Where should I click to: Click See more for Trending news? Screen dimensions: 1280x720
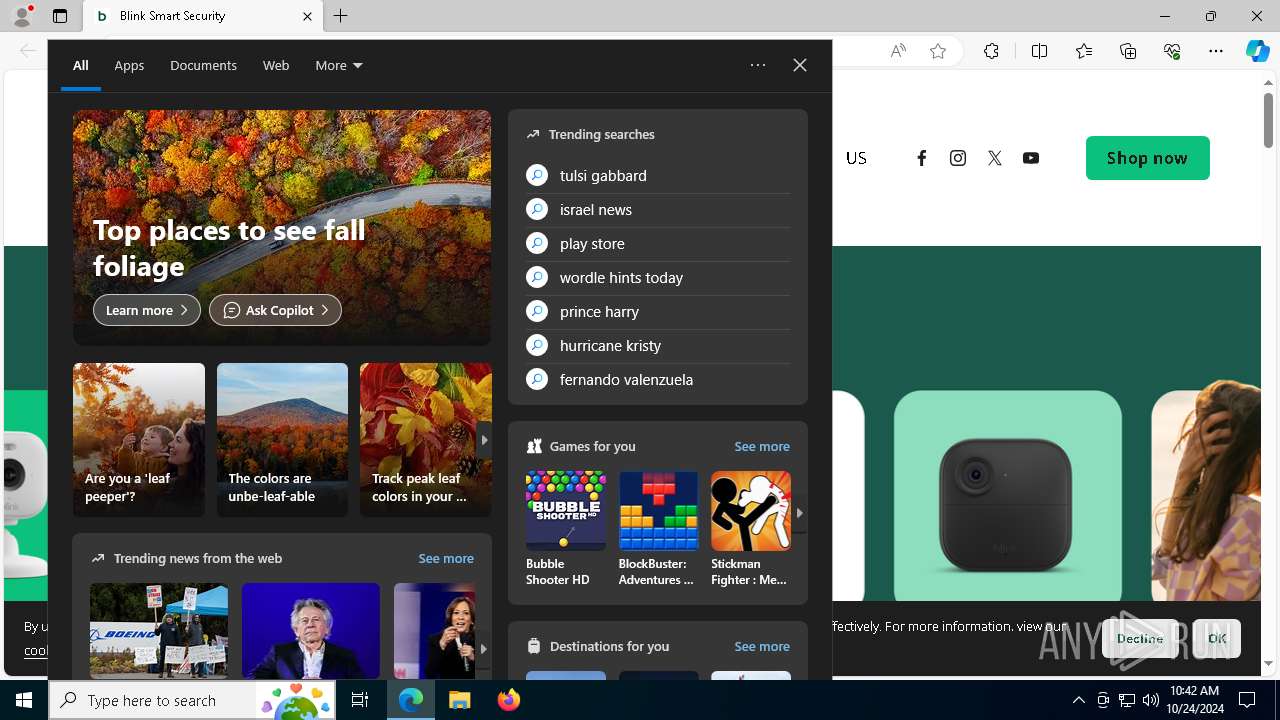(x=446, y=558)
